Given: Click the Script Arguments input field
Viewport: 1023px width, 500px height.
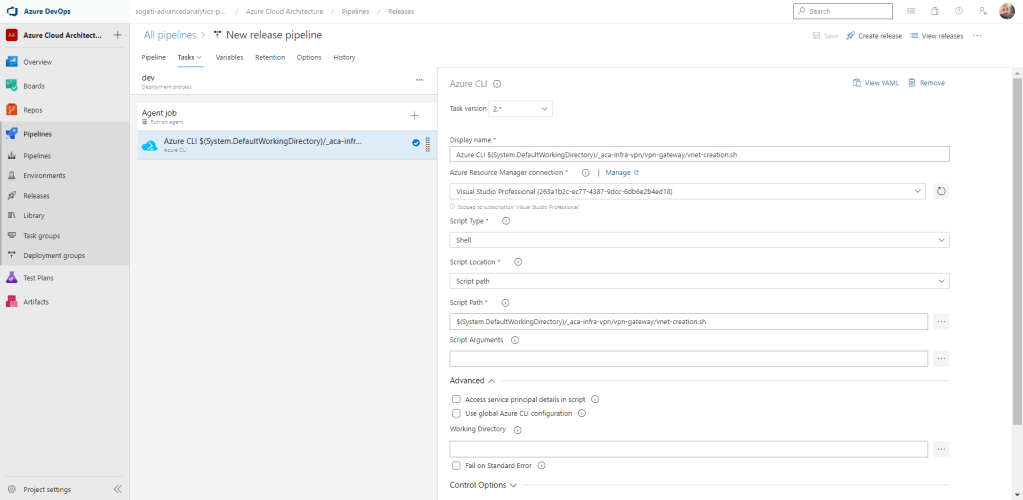Looking at the screenshot, I should (x=689, y=358).
